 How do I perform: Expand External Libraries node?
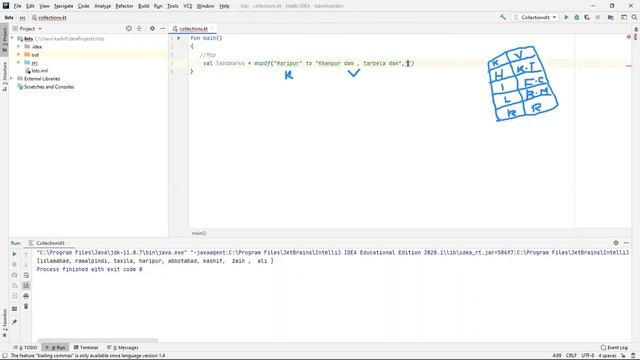tap(12, 78)
